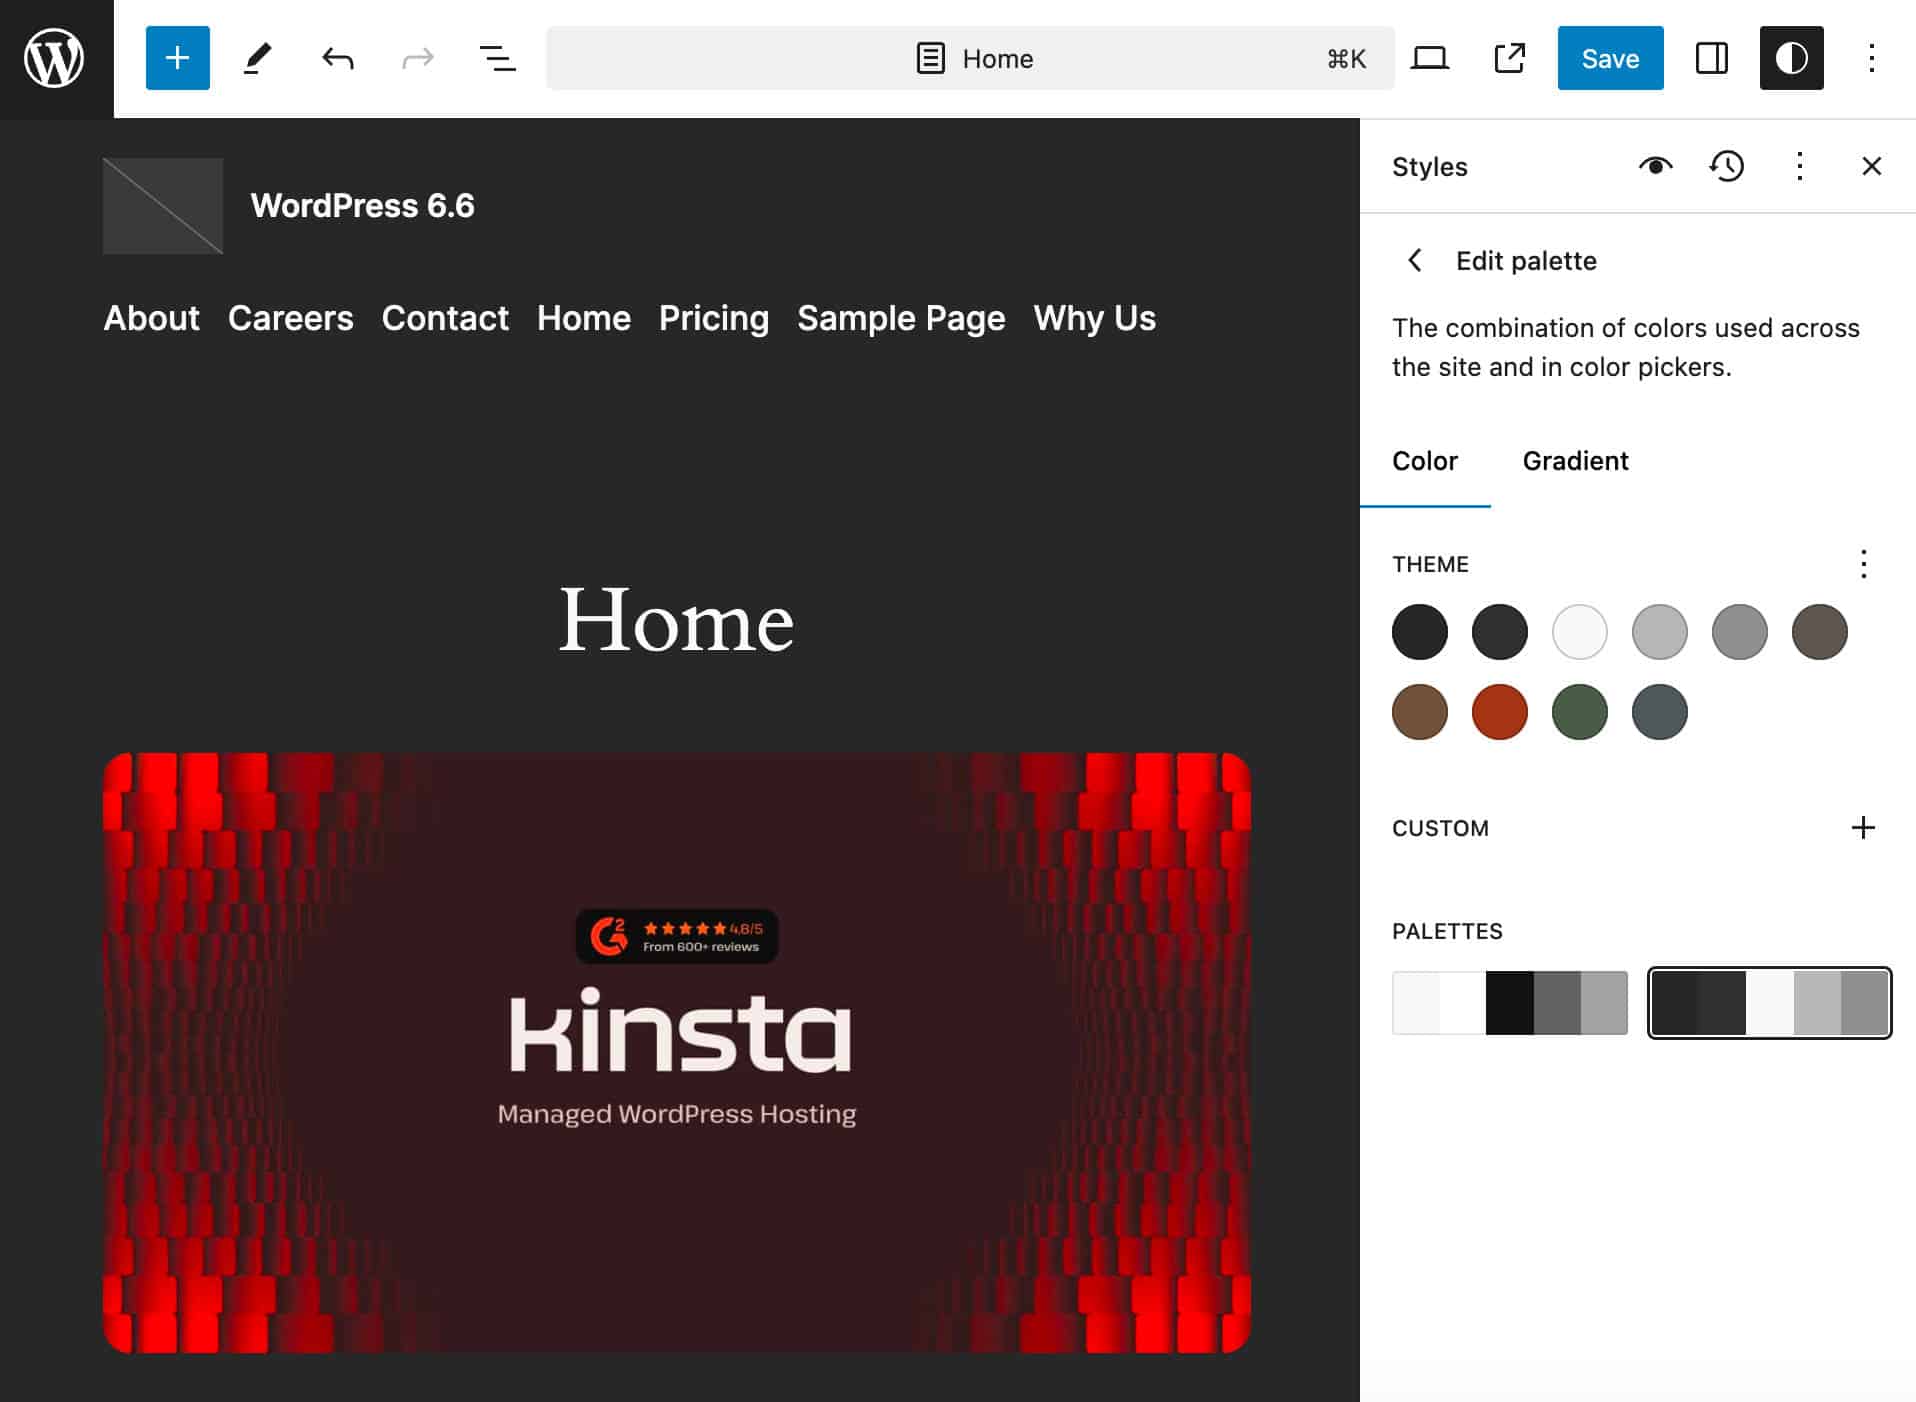
Task: Switch to the Gradient tab
Action: click(1575, 461)
